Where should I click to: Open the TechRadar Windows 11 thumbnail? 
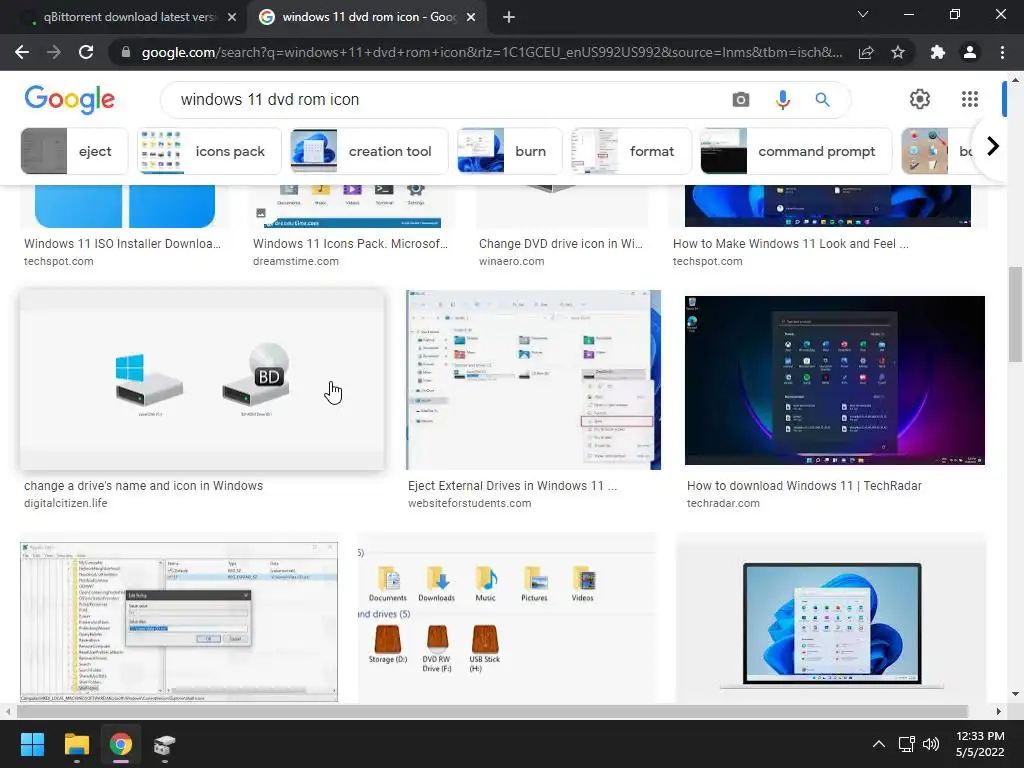[835, 380]
